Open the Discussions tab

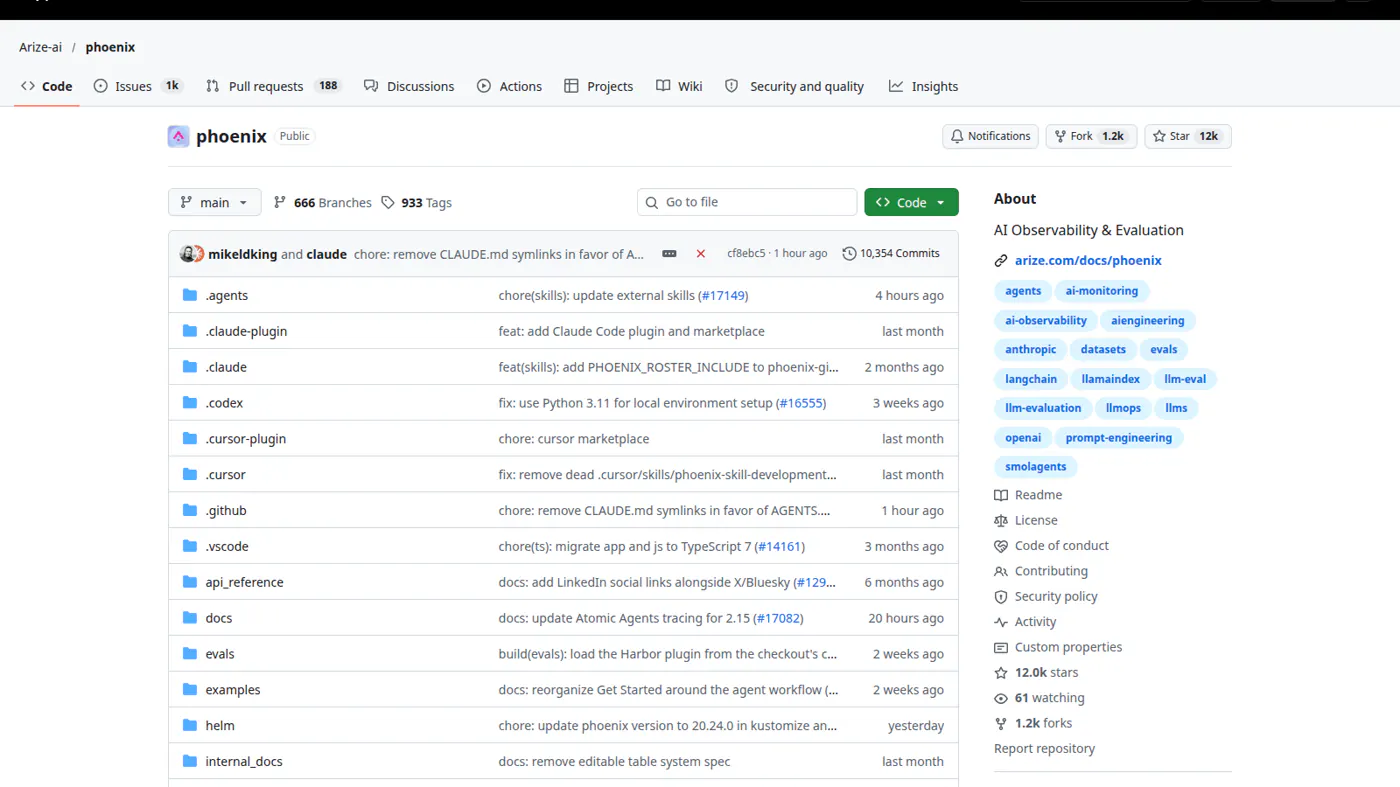409,86
